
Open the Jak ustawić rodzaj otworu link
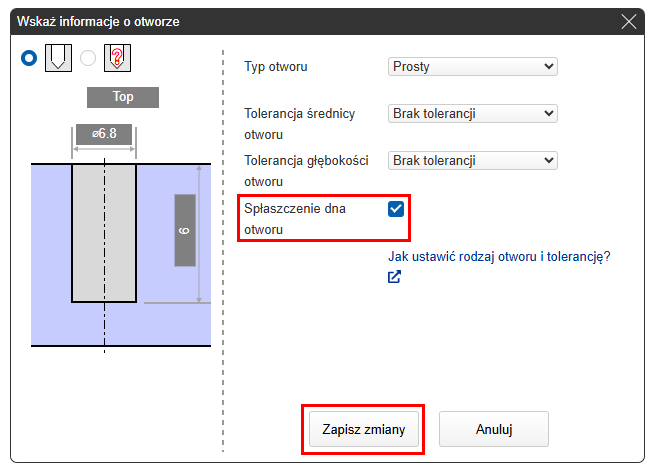[499, 257]
